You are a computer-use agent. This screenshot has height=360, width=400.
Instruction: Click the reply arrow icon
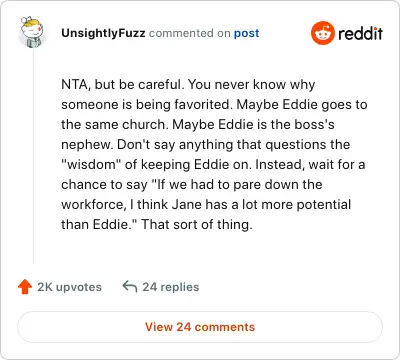130,287
